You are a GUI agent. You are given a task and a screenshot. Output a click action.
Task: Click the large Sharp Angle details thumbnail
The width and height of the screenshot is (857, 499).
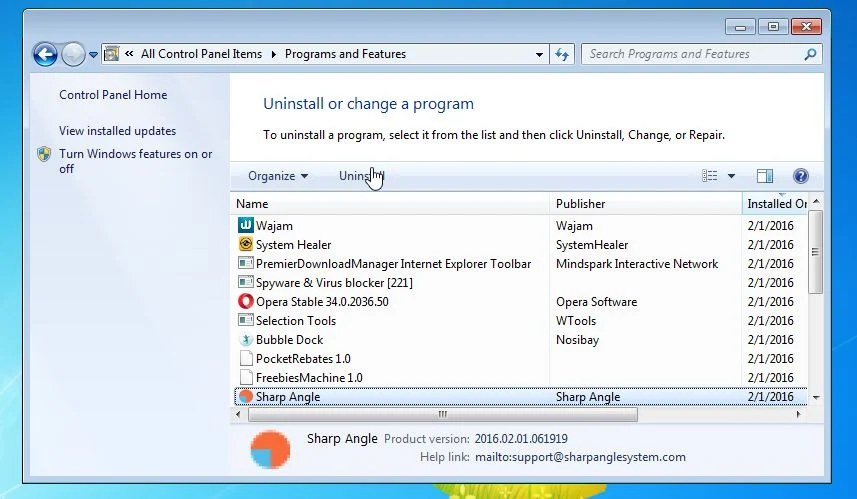pos(270,450)
